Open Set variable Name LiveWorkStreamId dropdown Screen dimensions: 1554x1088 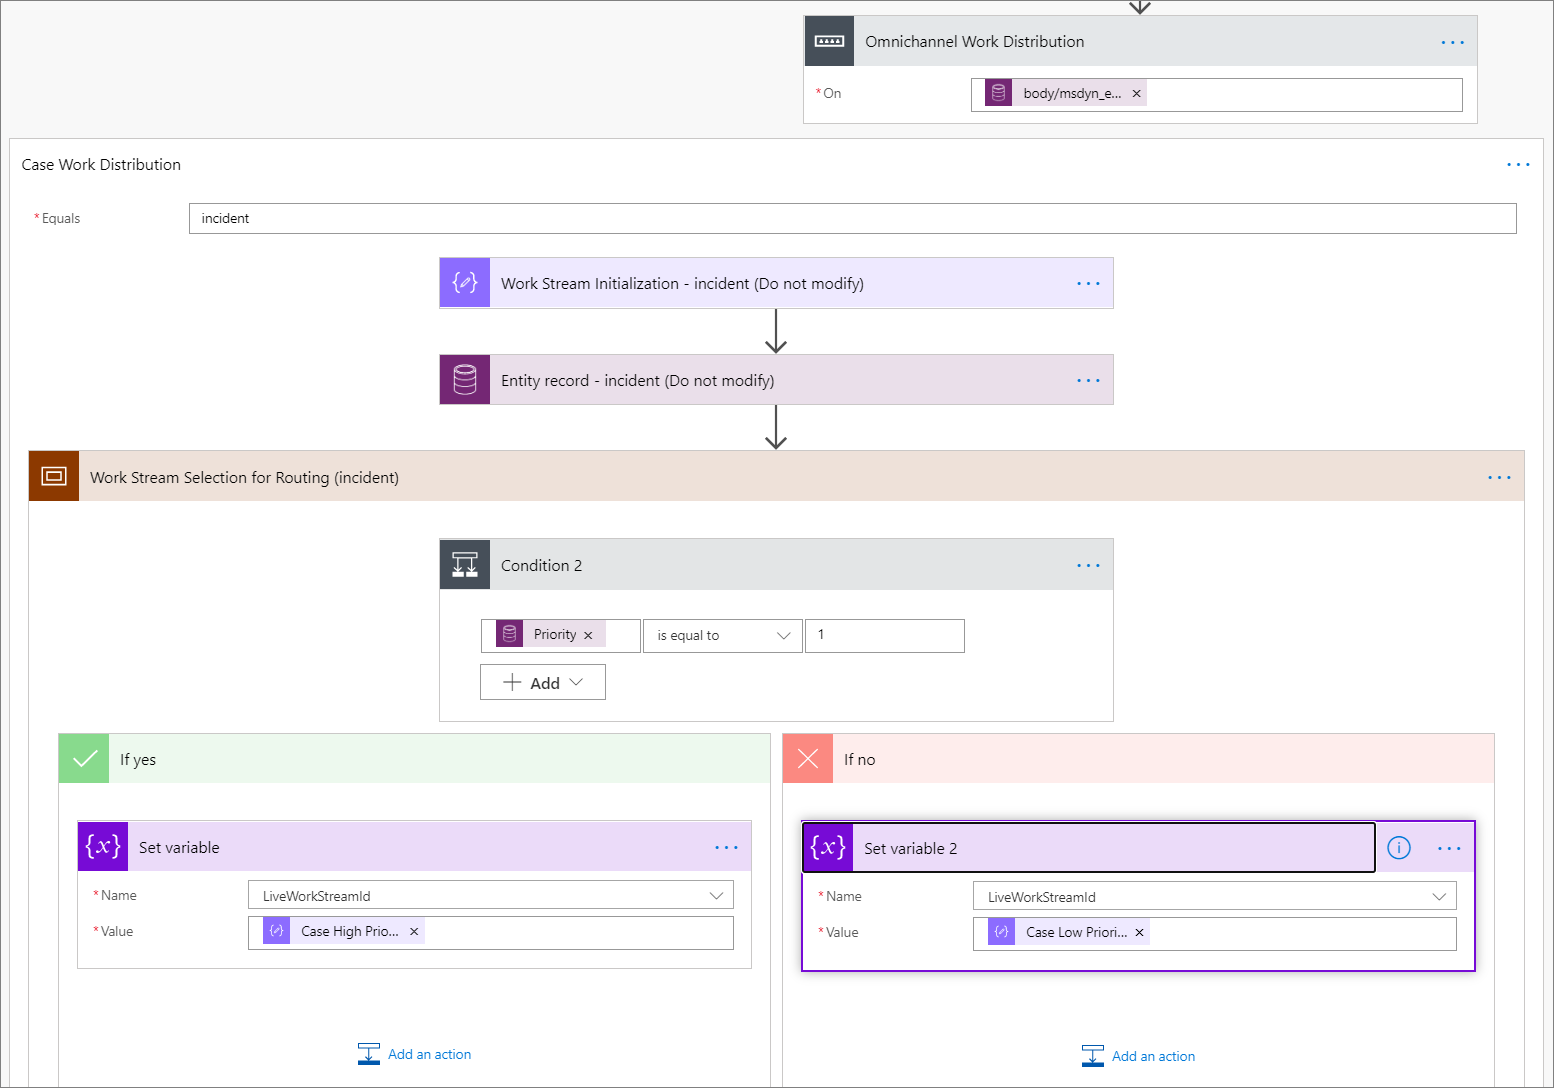click(x=491, y=895)
